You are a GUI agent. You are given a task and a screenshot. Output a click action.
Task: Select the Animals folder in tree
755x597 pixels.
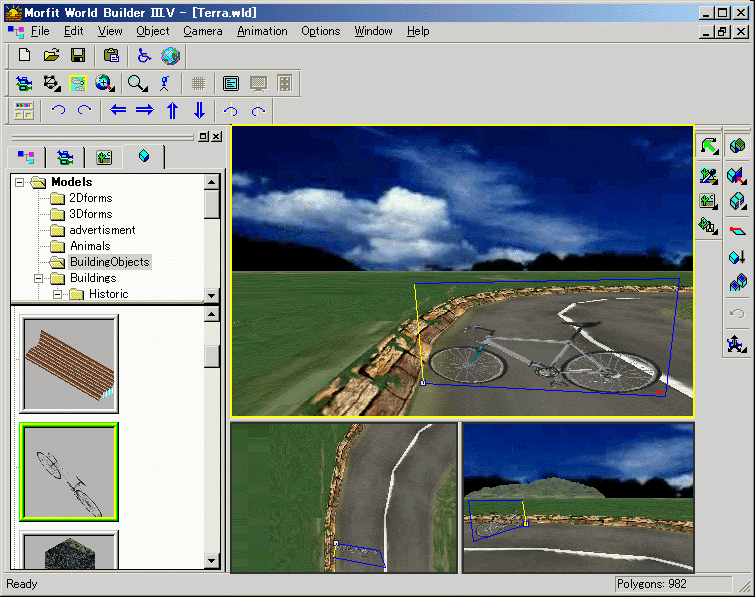pos(89,246)
